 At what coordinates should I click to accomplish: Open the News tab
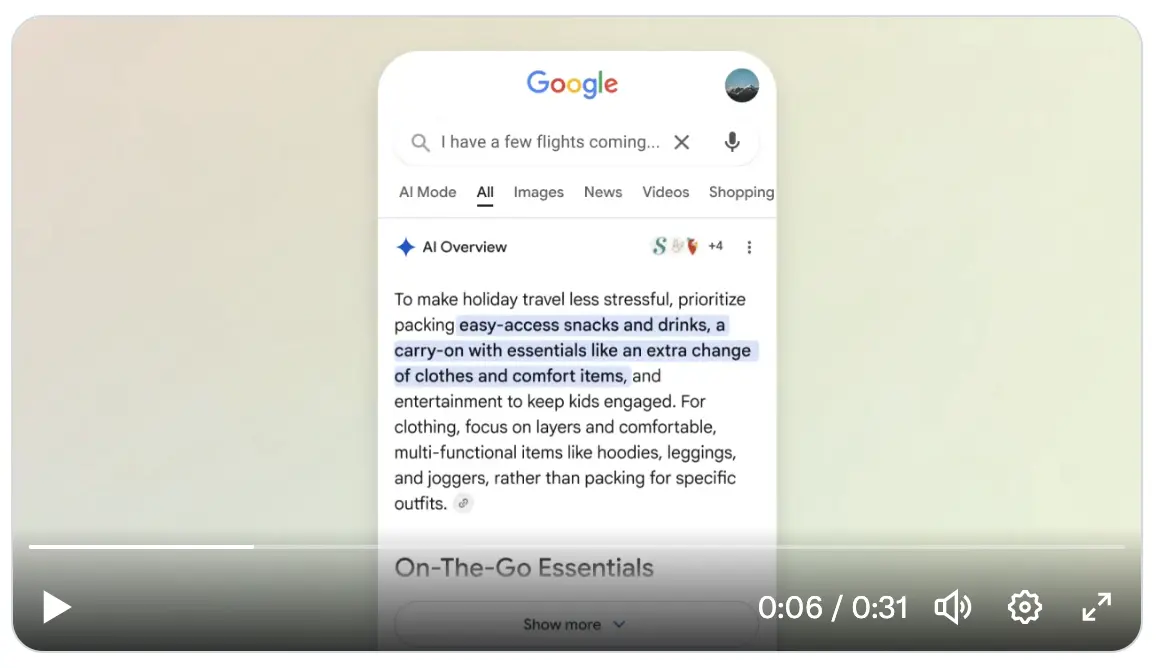pyautogui.click(x=603, y=192)
